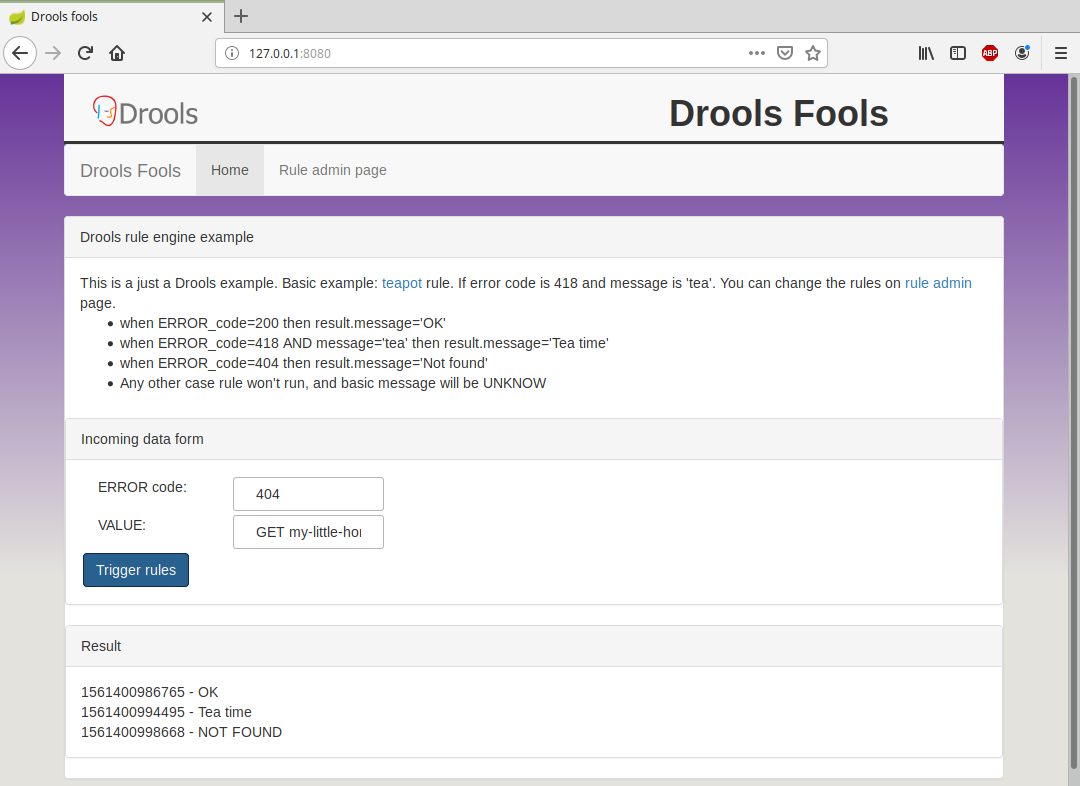
Task: Click the VALUE input field
Action: click(308, 532)
